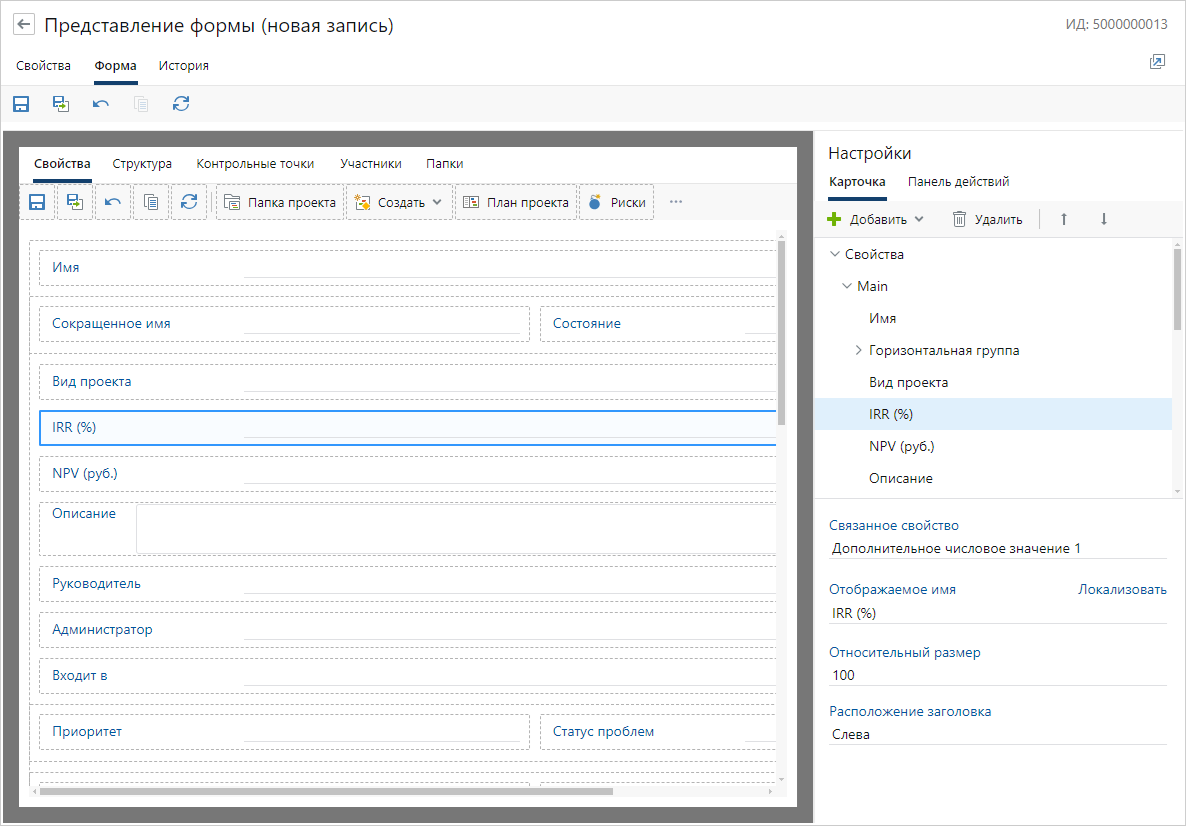Move item up with the arrow
The image size is (1186, 826).
point(1063,219)
